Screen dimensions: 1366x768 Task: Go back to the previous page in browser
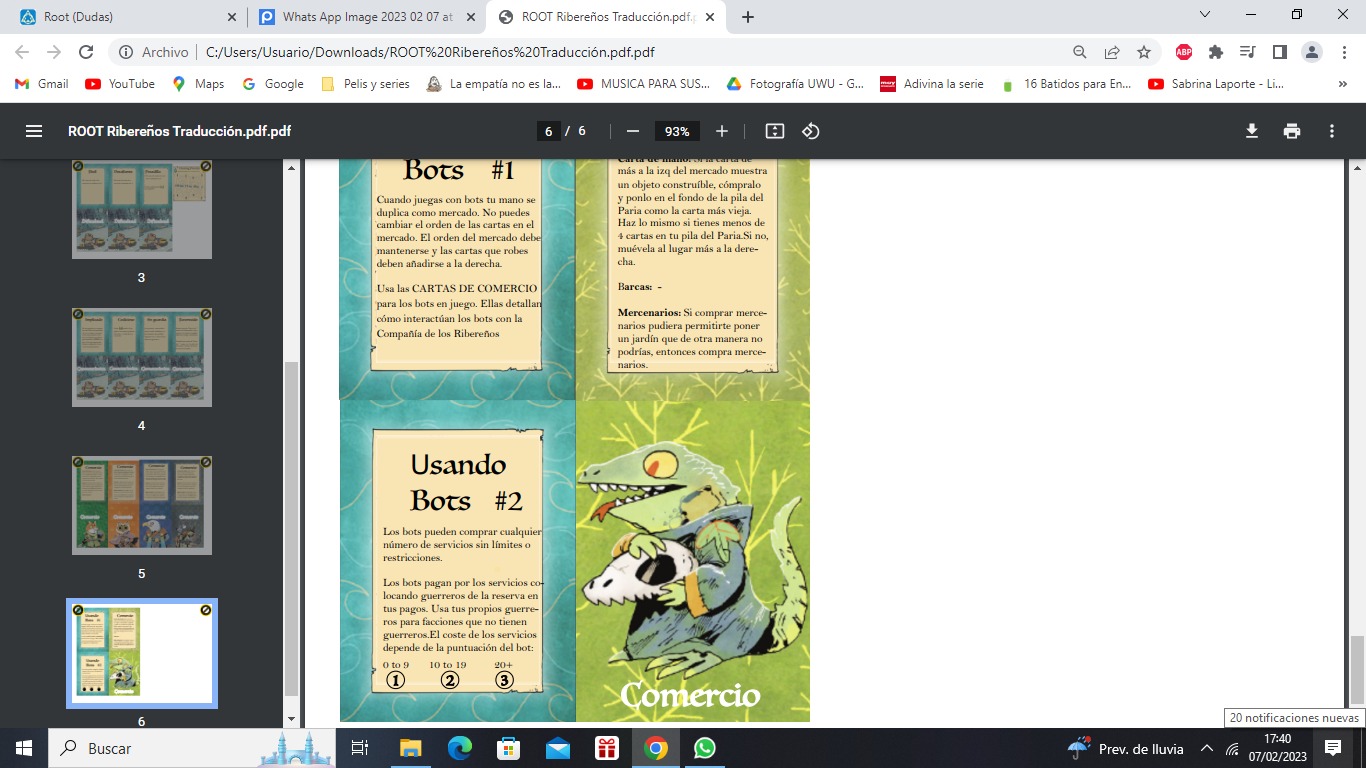coord(23,52)
